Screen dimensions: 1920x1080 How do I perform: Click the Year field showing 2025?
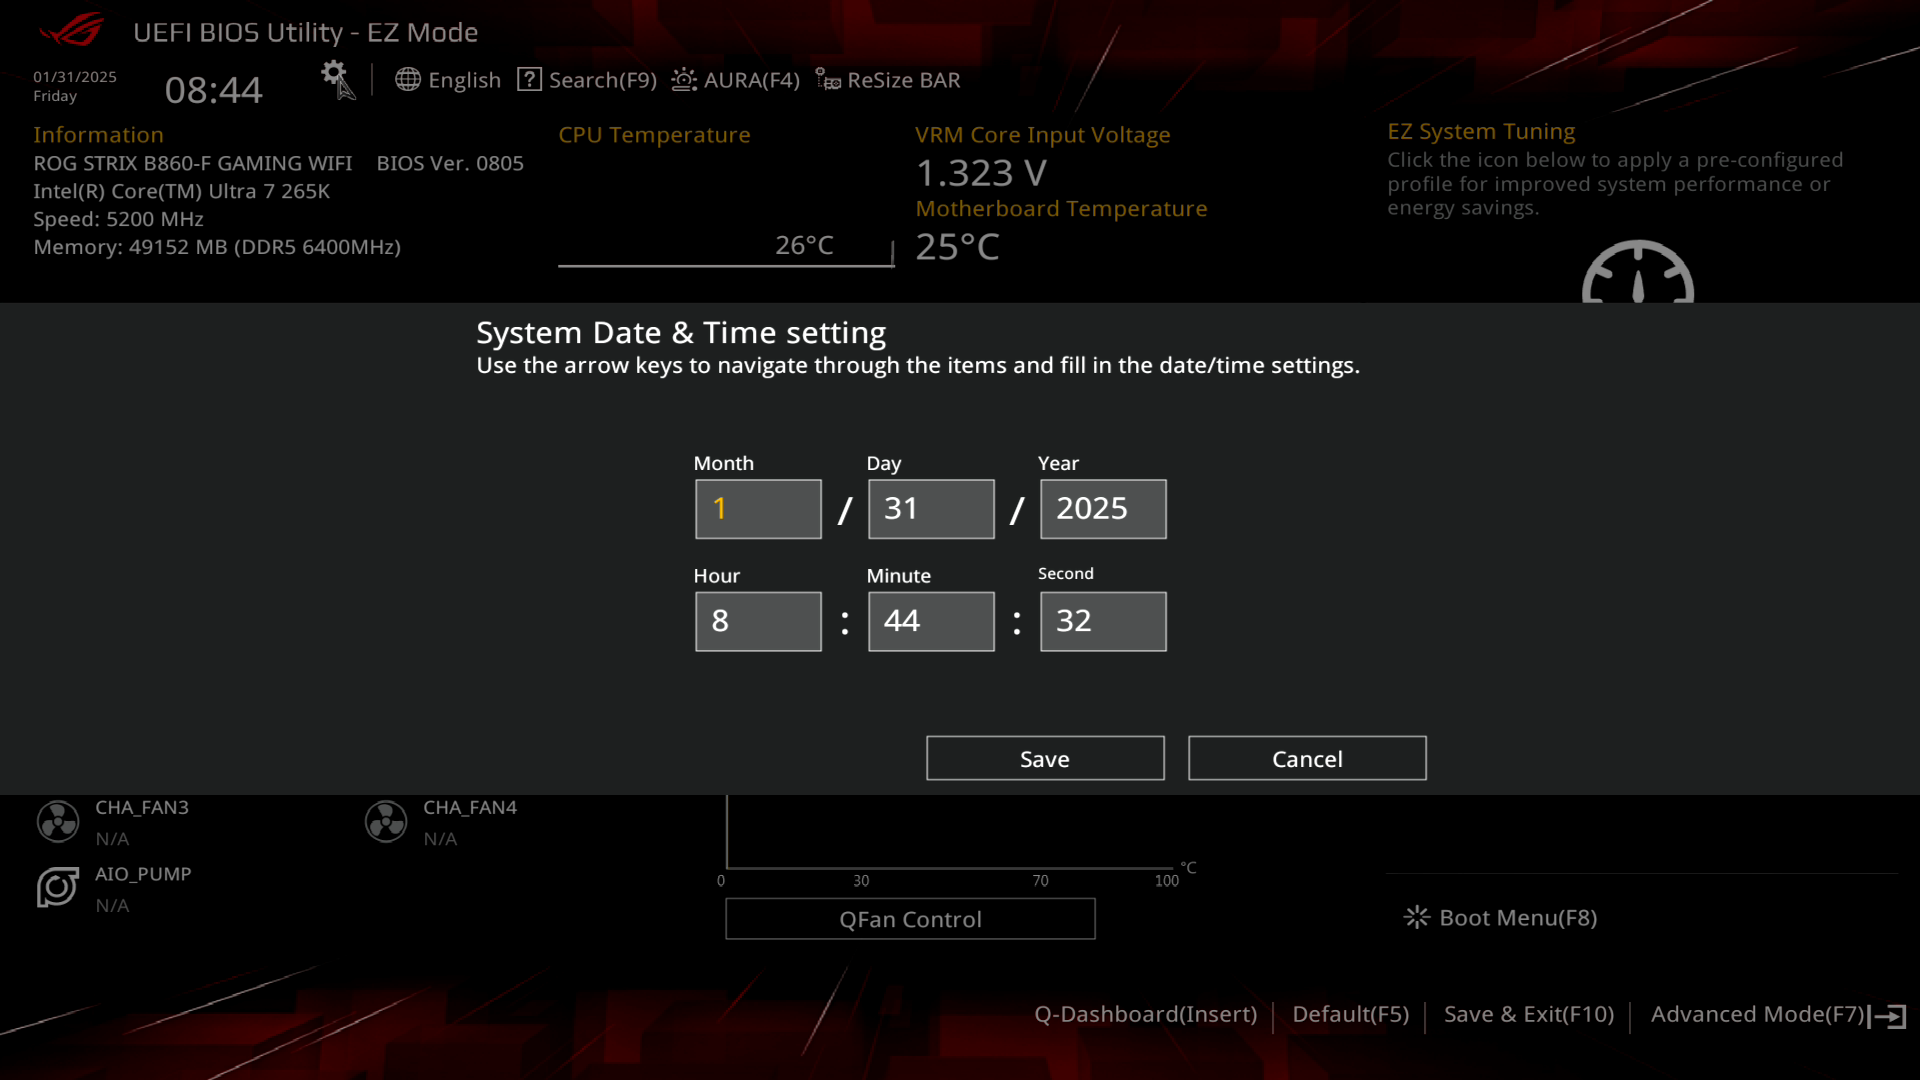tap(1102, 509)
